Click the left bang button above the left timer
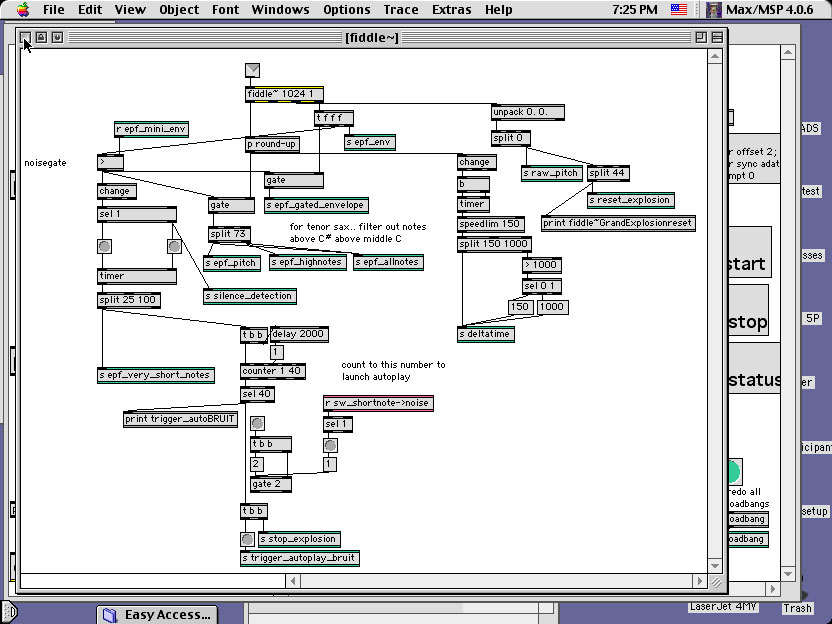This screenshot has width=832, height=624. pos(104,246)
